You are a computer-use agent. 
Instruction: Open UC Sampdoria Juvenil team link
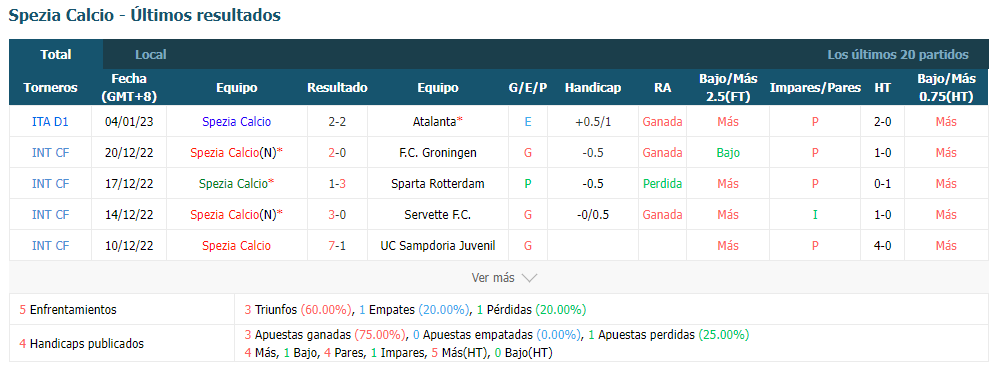tap(438, 245)
